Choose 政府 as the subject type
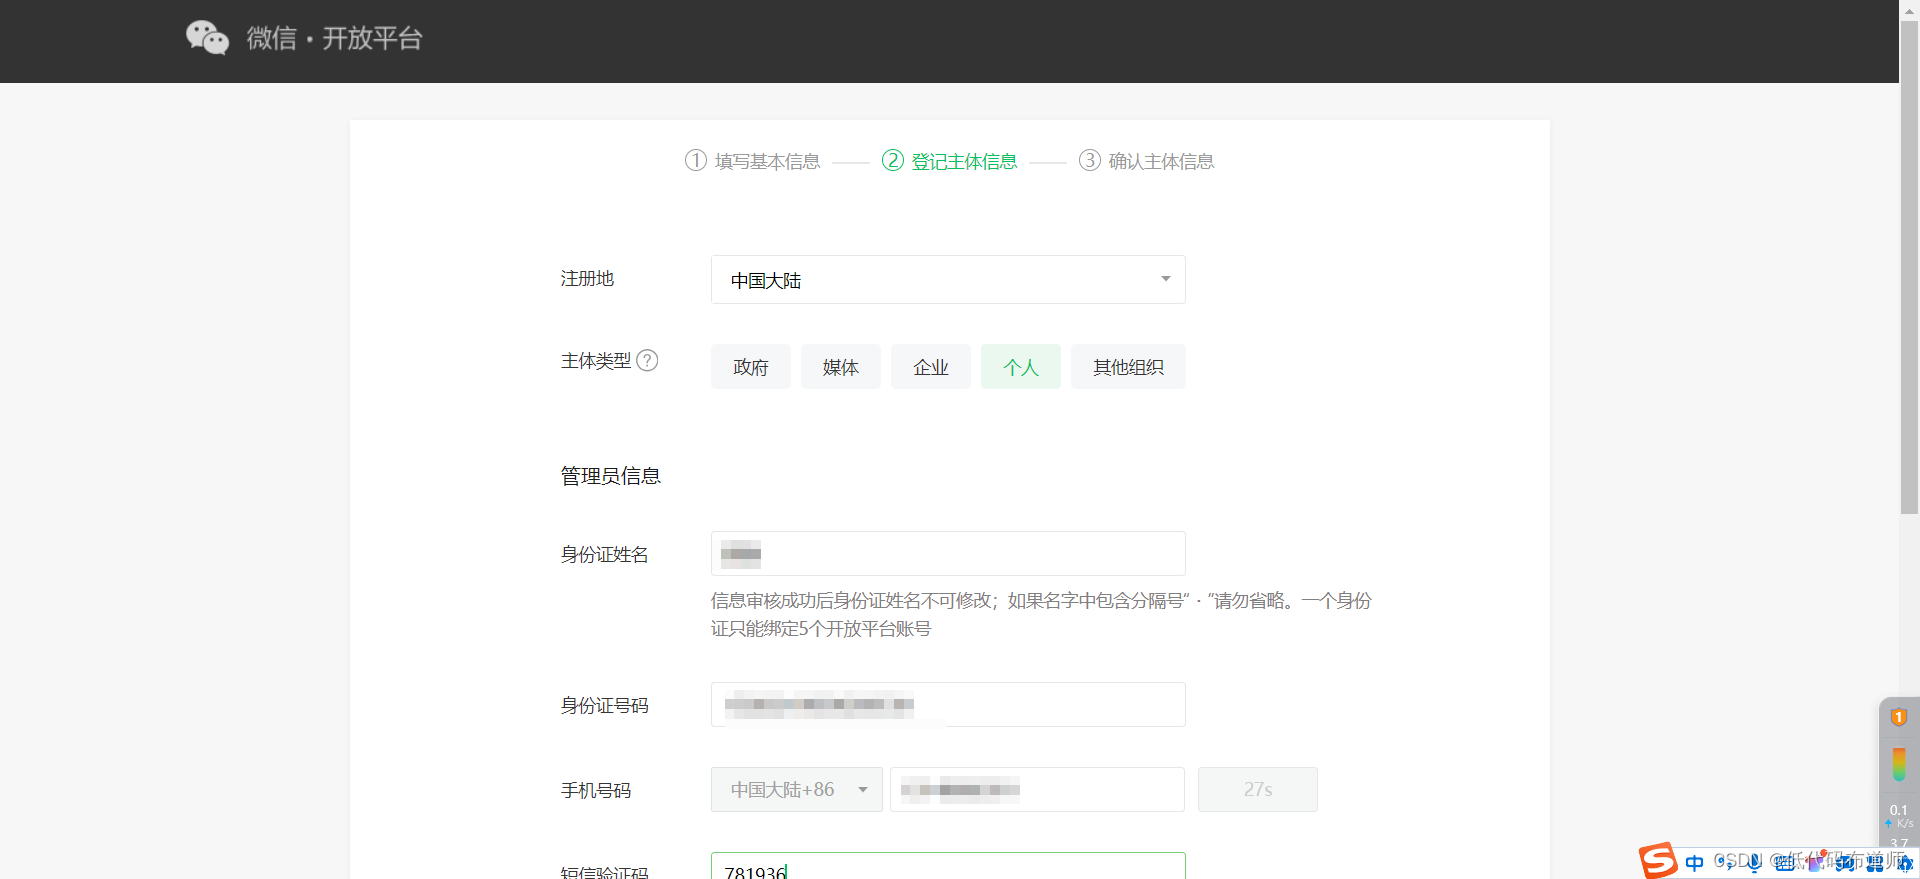 (751, 367)
